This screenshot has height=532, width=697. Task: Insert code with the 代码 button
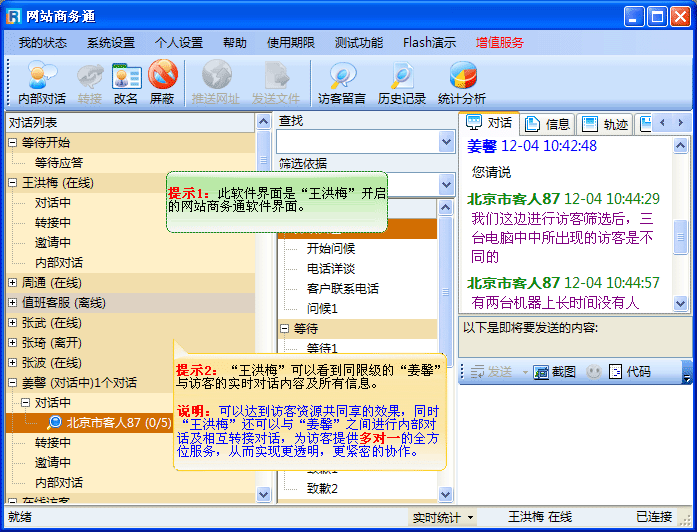click(629, 372)
